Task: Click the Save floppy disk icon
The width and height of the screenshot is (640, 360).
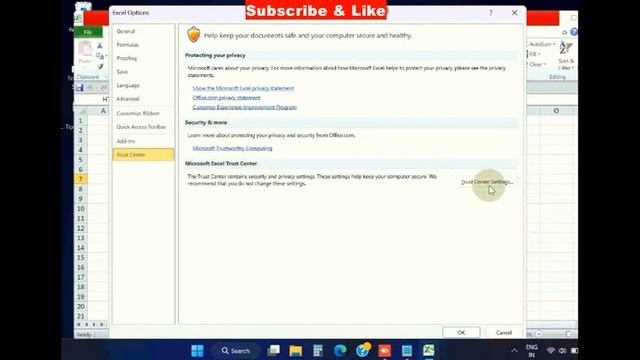Action: pos(80,87)
